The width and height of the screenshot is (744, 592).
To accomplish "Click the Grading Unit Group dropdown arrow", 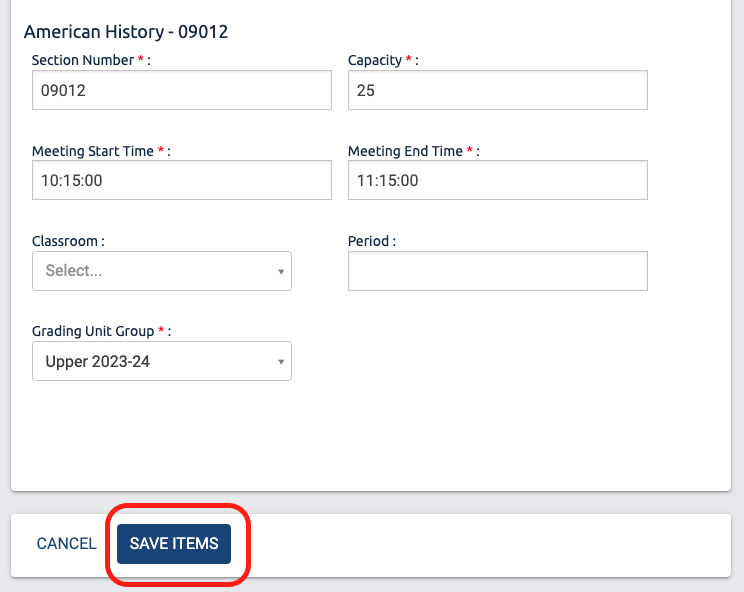I will tap(280, 363).
